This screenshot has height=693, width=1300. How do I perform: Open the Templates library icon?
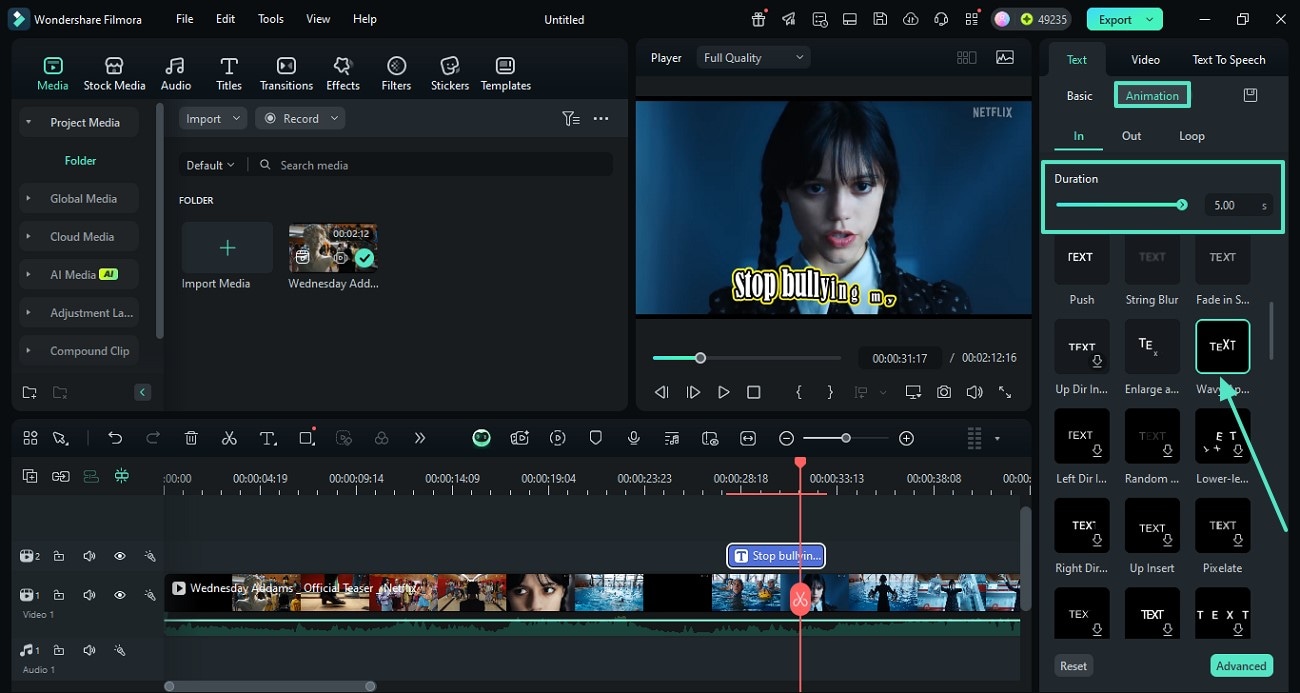point(506,73)
